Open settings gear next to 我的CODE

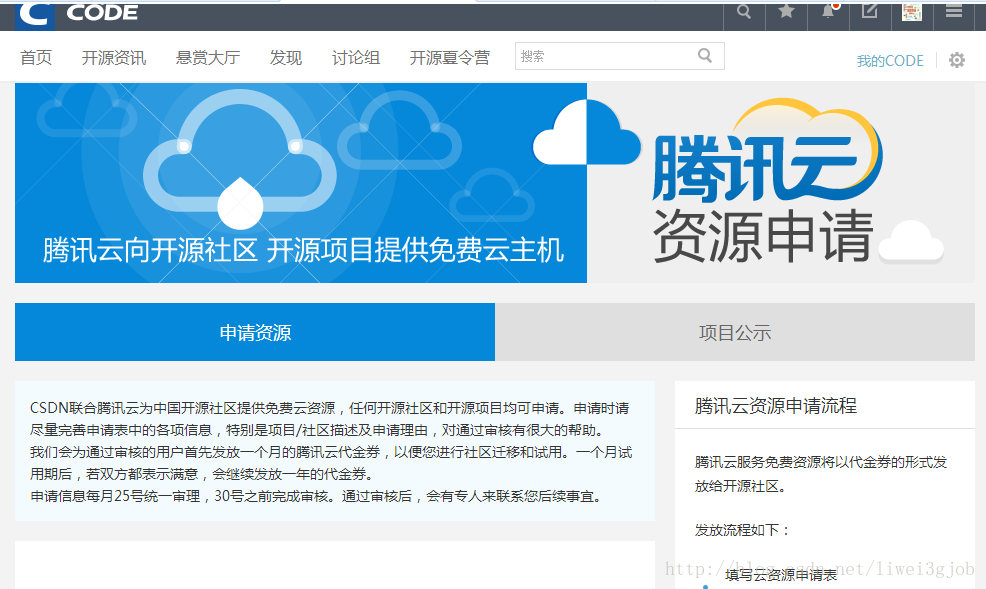click(956, 60)
